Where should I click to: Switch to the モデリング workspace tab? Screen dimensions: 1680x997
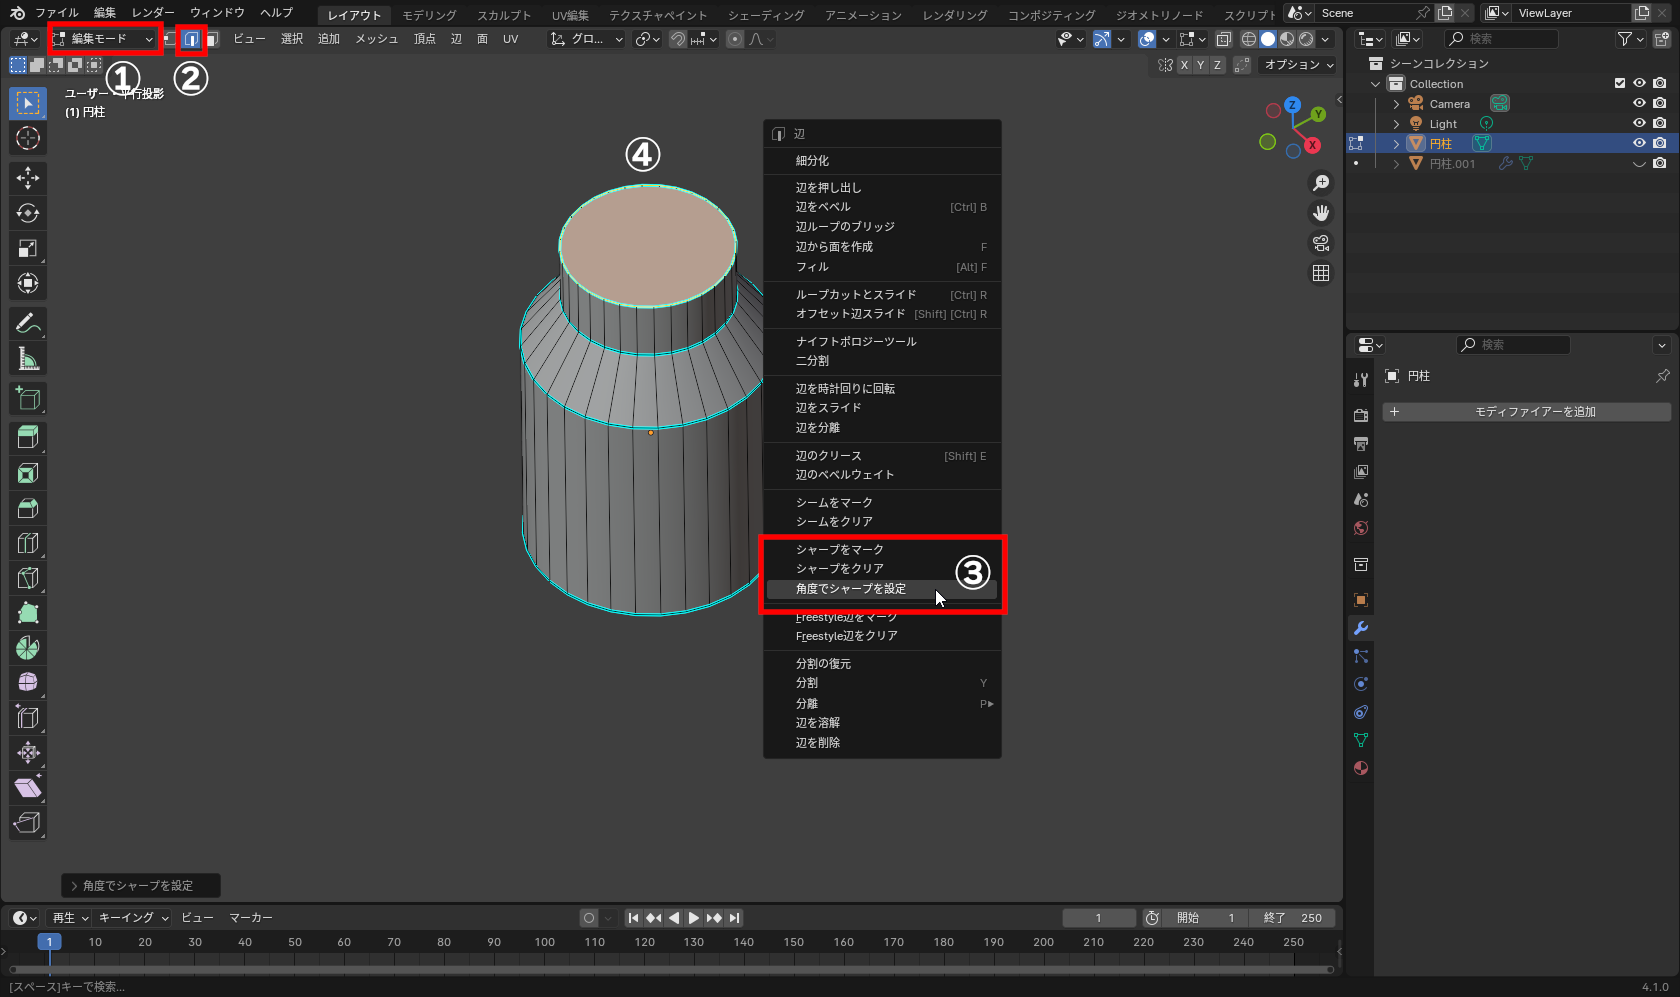[429, 15]
